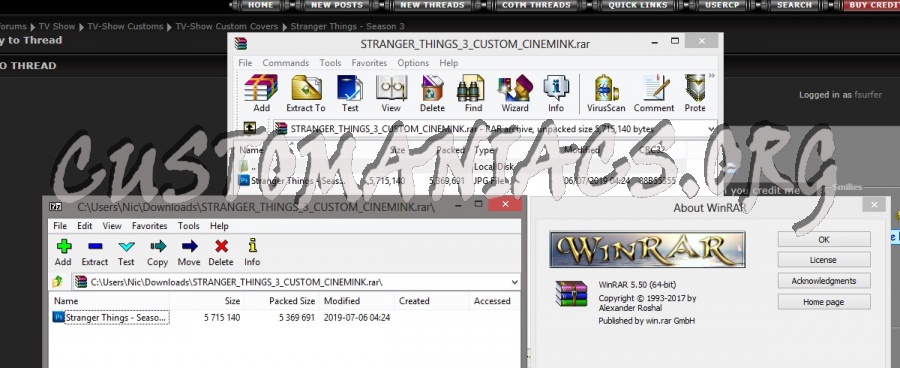
Task: Click the VirusScan toolbar icon
Action: (x=606, y=93)
